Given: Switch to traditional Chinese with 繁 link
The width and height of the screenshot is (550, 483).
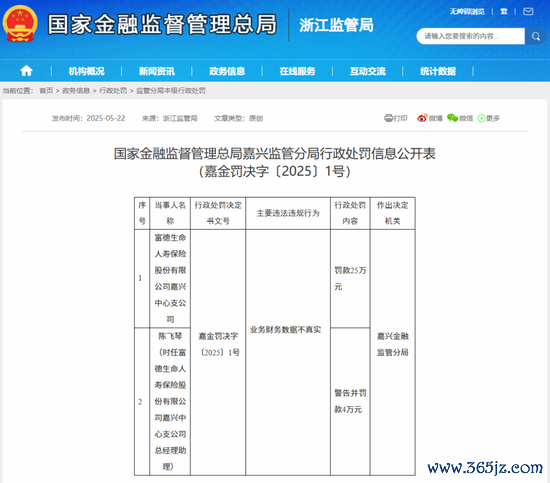Looking at the screenshot, I should [x=504, y=12].
